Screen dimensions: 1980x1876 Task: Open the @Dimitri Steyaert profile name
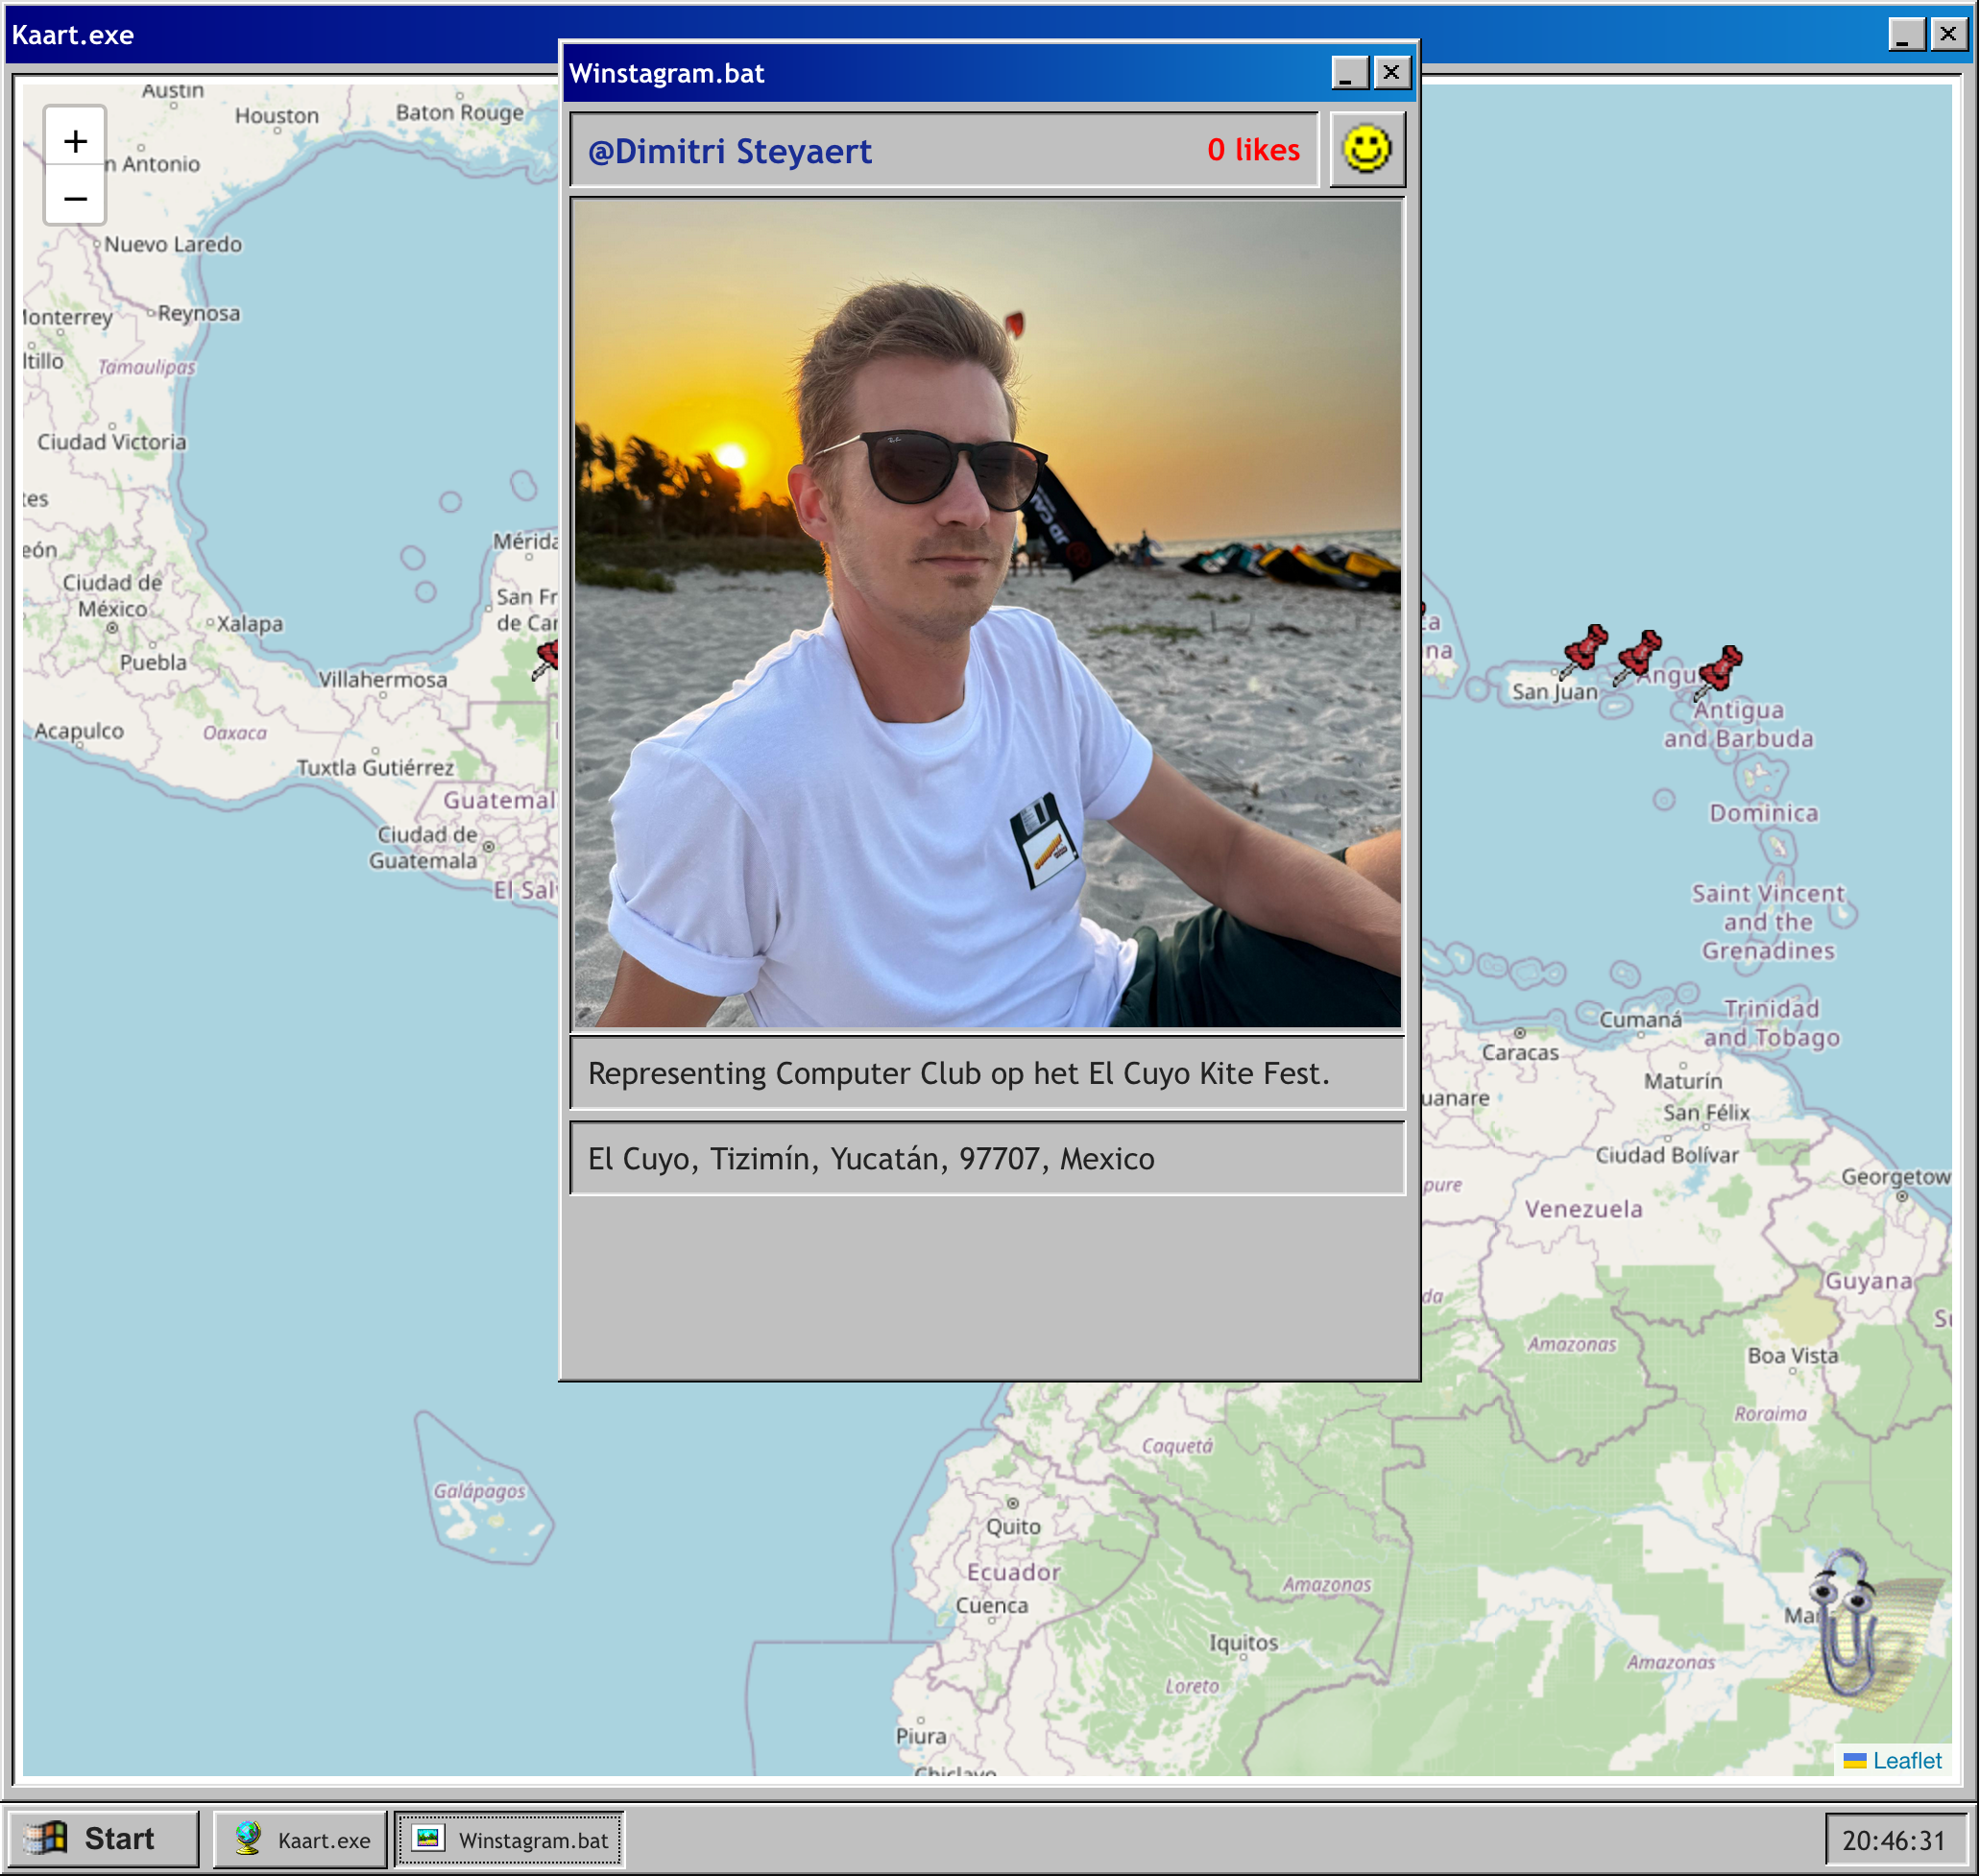730,151
